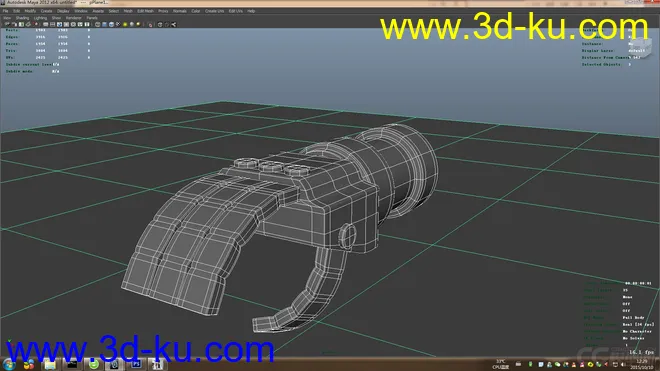Image resolution: width=660 pixels, height=371 pixels.
Task: Click the Normals menu
Action: coord(180,11)
